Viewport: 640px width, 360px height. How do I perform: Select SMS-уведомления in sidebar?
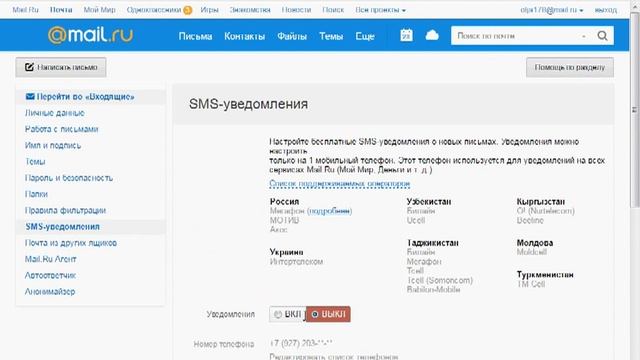pyautogui.click(x=62, y=227)
